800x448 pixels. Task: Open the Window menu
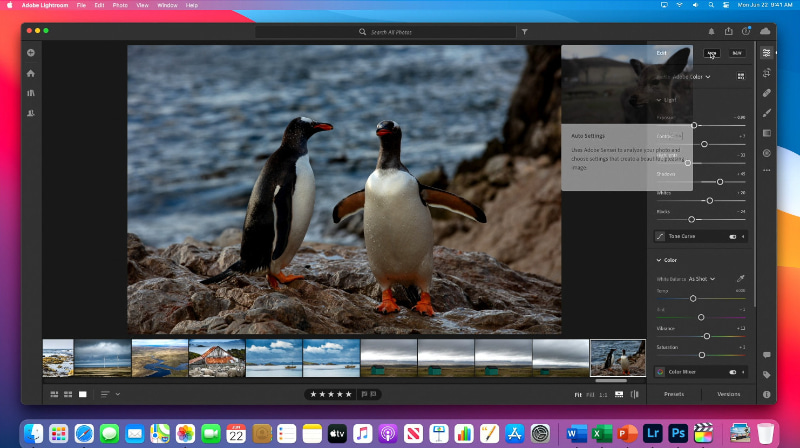coord(167,5)
